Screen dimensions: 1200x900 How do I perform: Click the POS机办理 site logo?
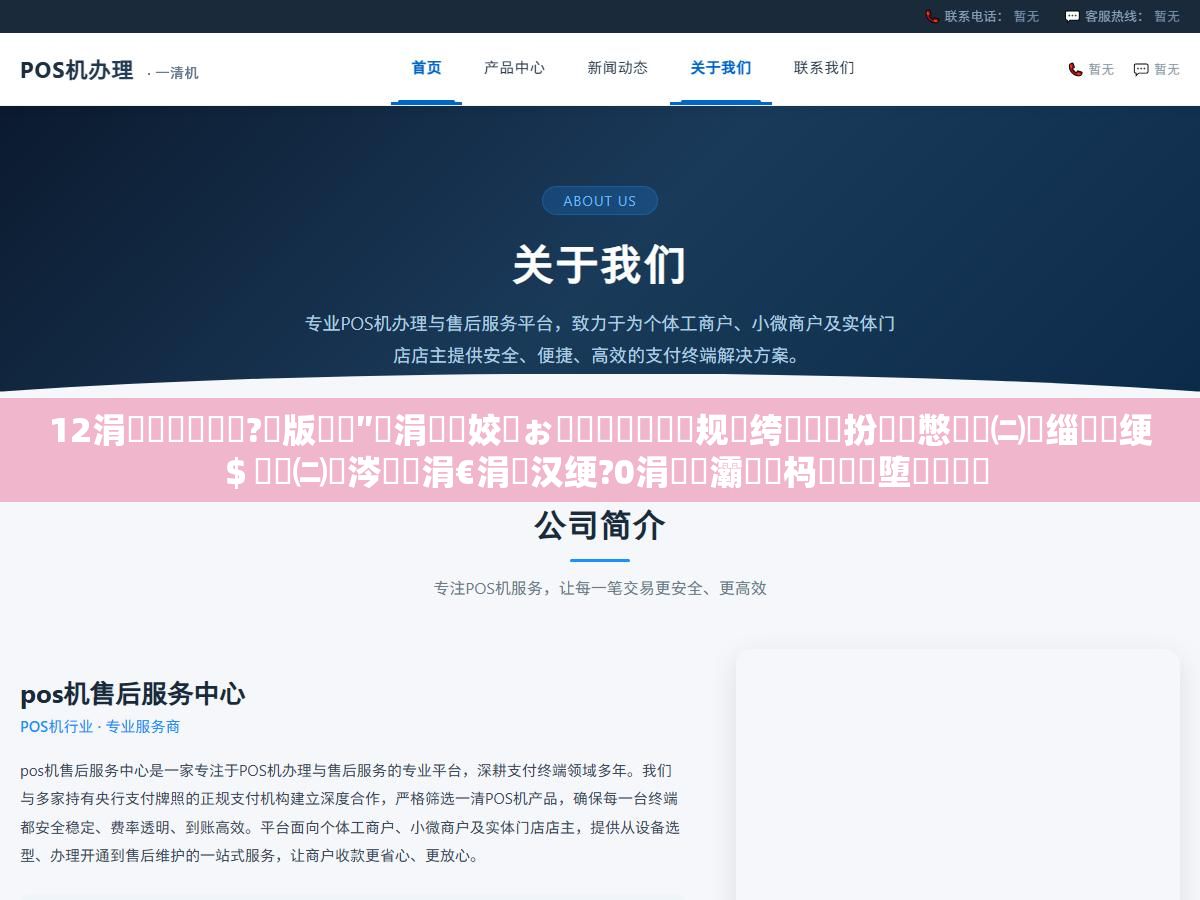click(x=77, y=70)
